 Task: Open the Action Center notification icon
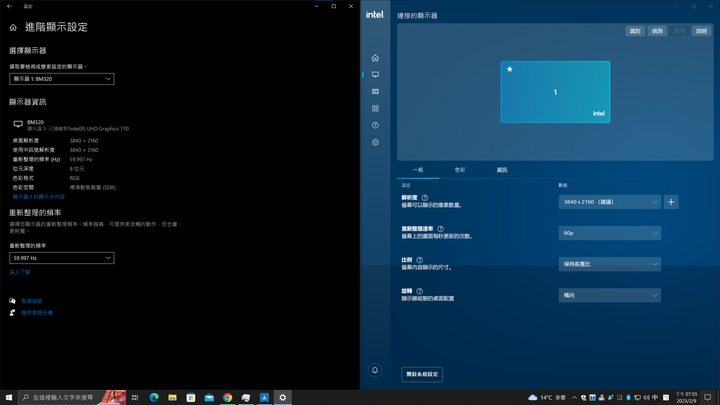[708, 398]
